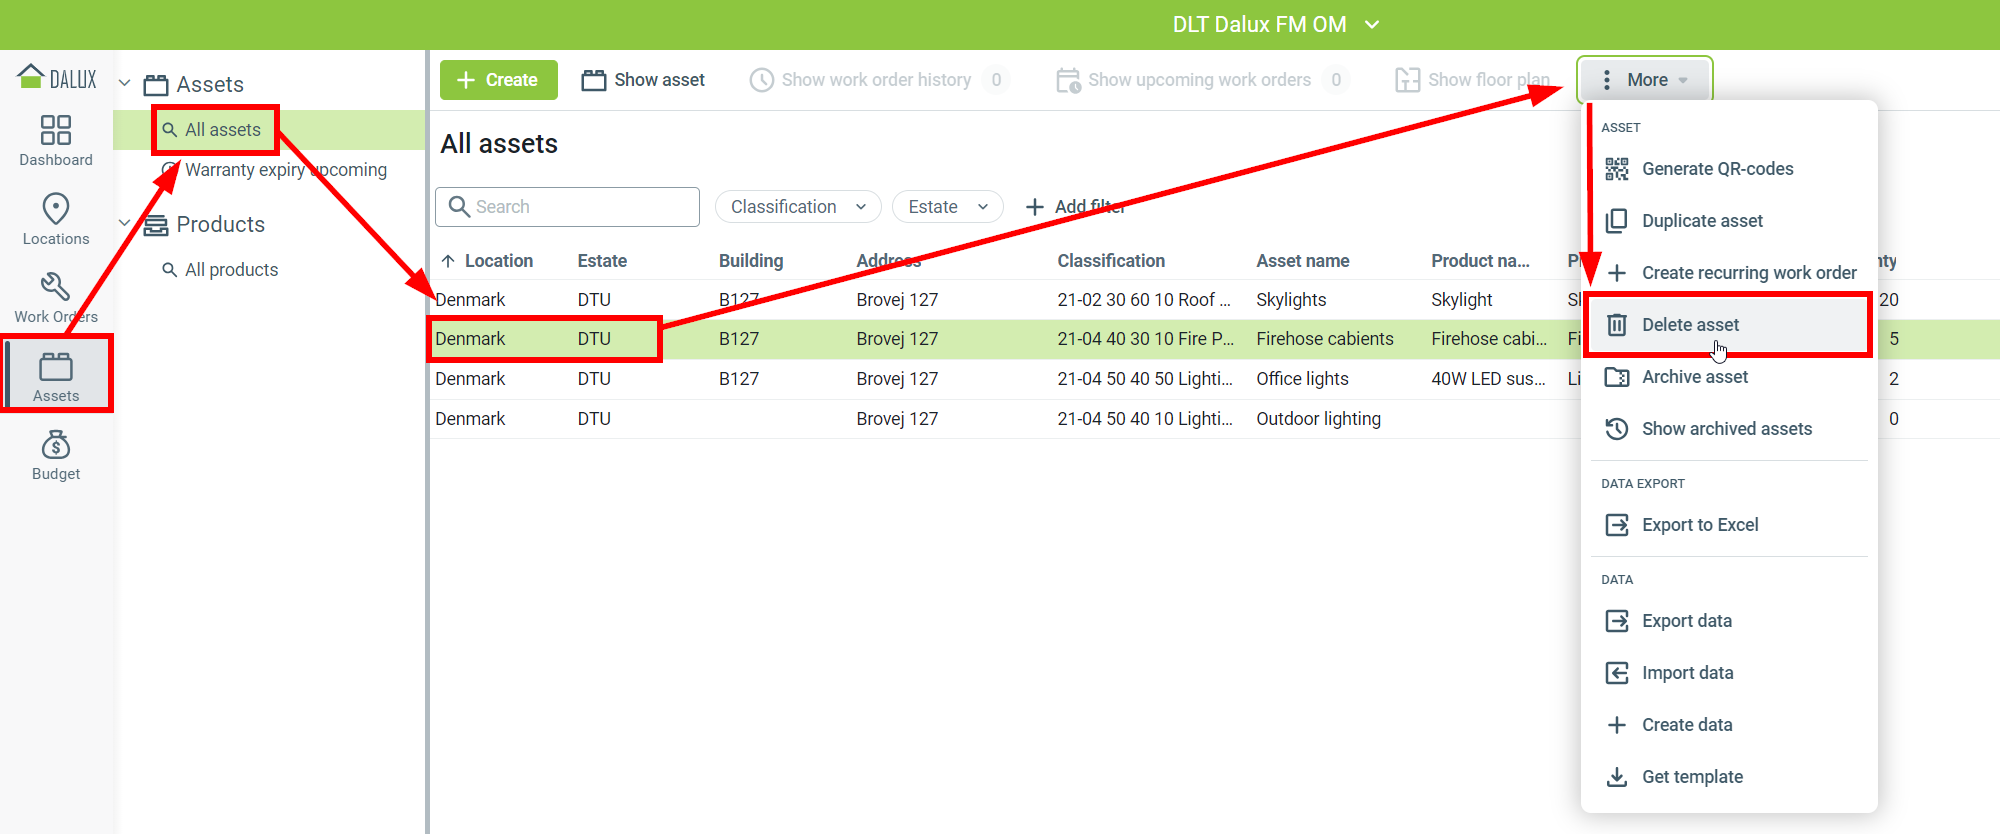The width and height of the screenshot is (2000, 834).
Task: Click into the Search input field
Action: (580, 207)
